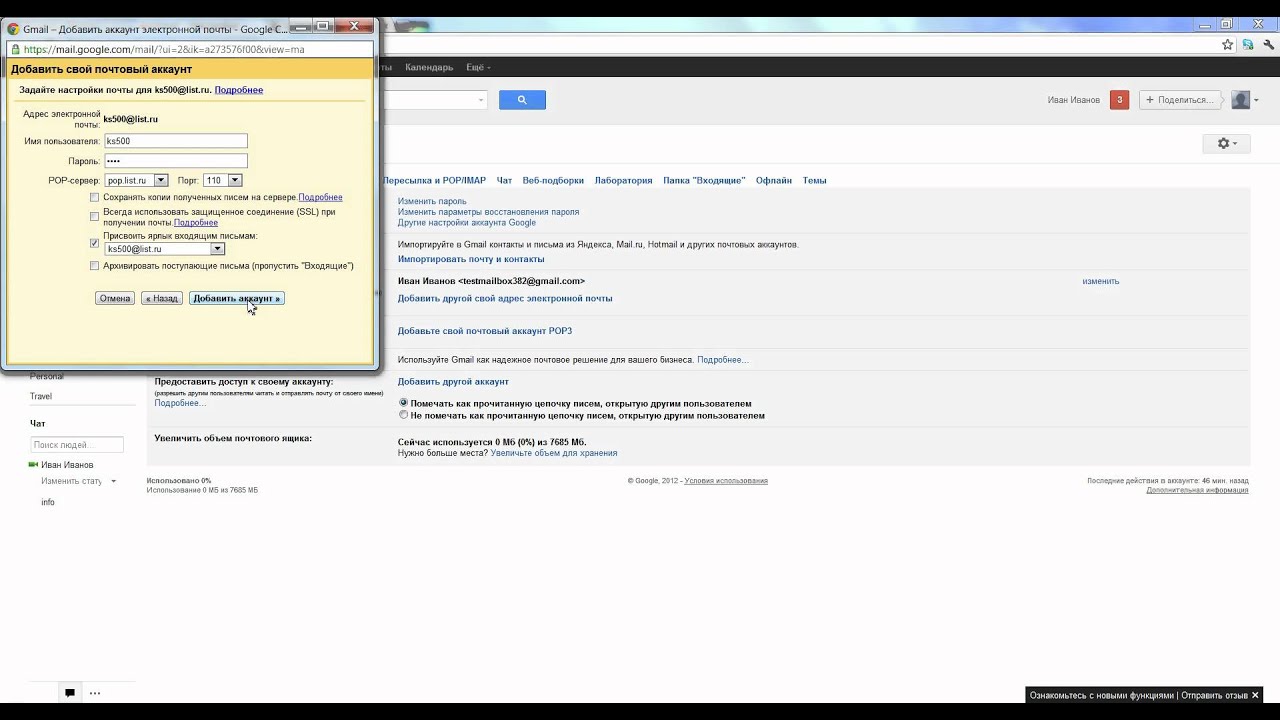Bookmark page with the star icon
The width and height of the screenshot is (1280, 720).
click(1227, 45)
